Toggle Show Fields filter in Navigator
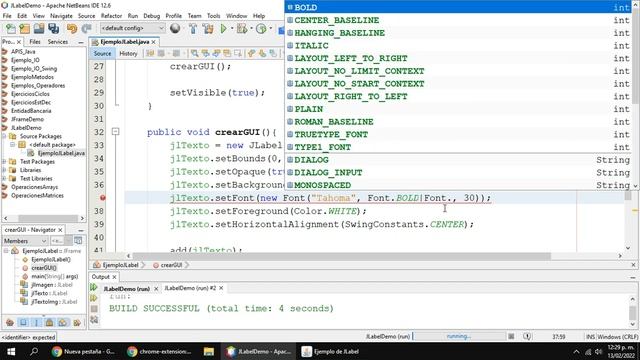 click(23, 322)
